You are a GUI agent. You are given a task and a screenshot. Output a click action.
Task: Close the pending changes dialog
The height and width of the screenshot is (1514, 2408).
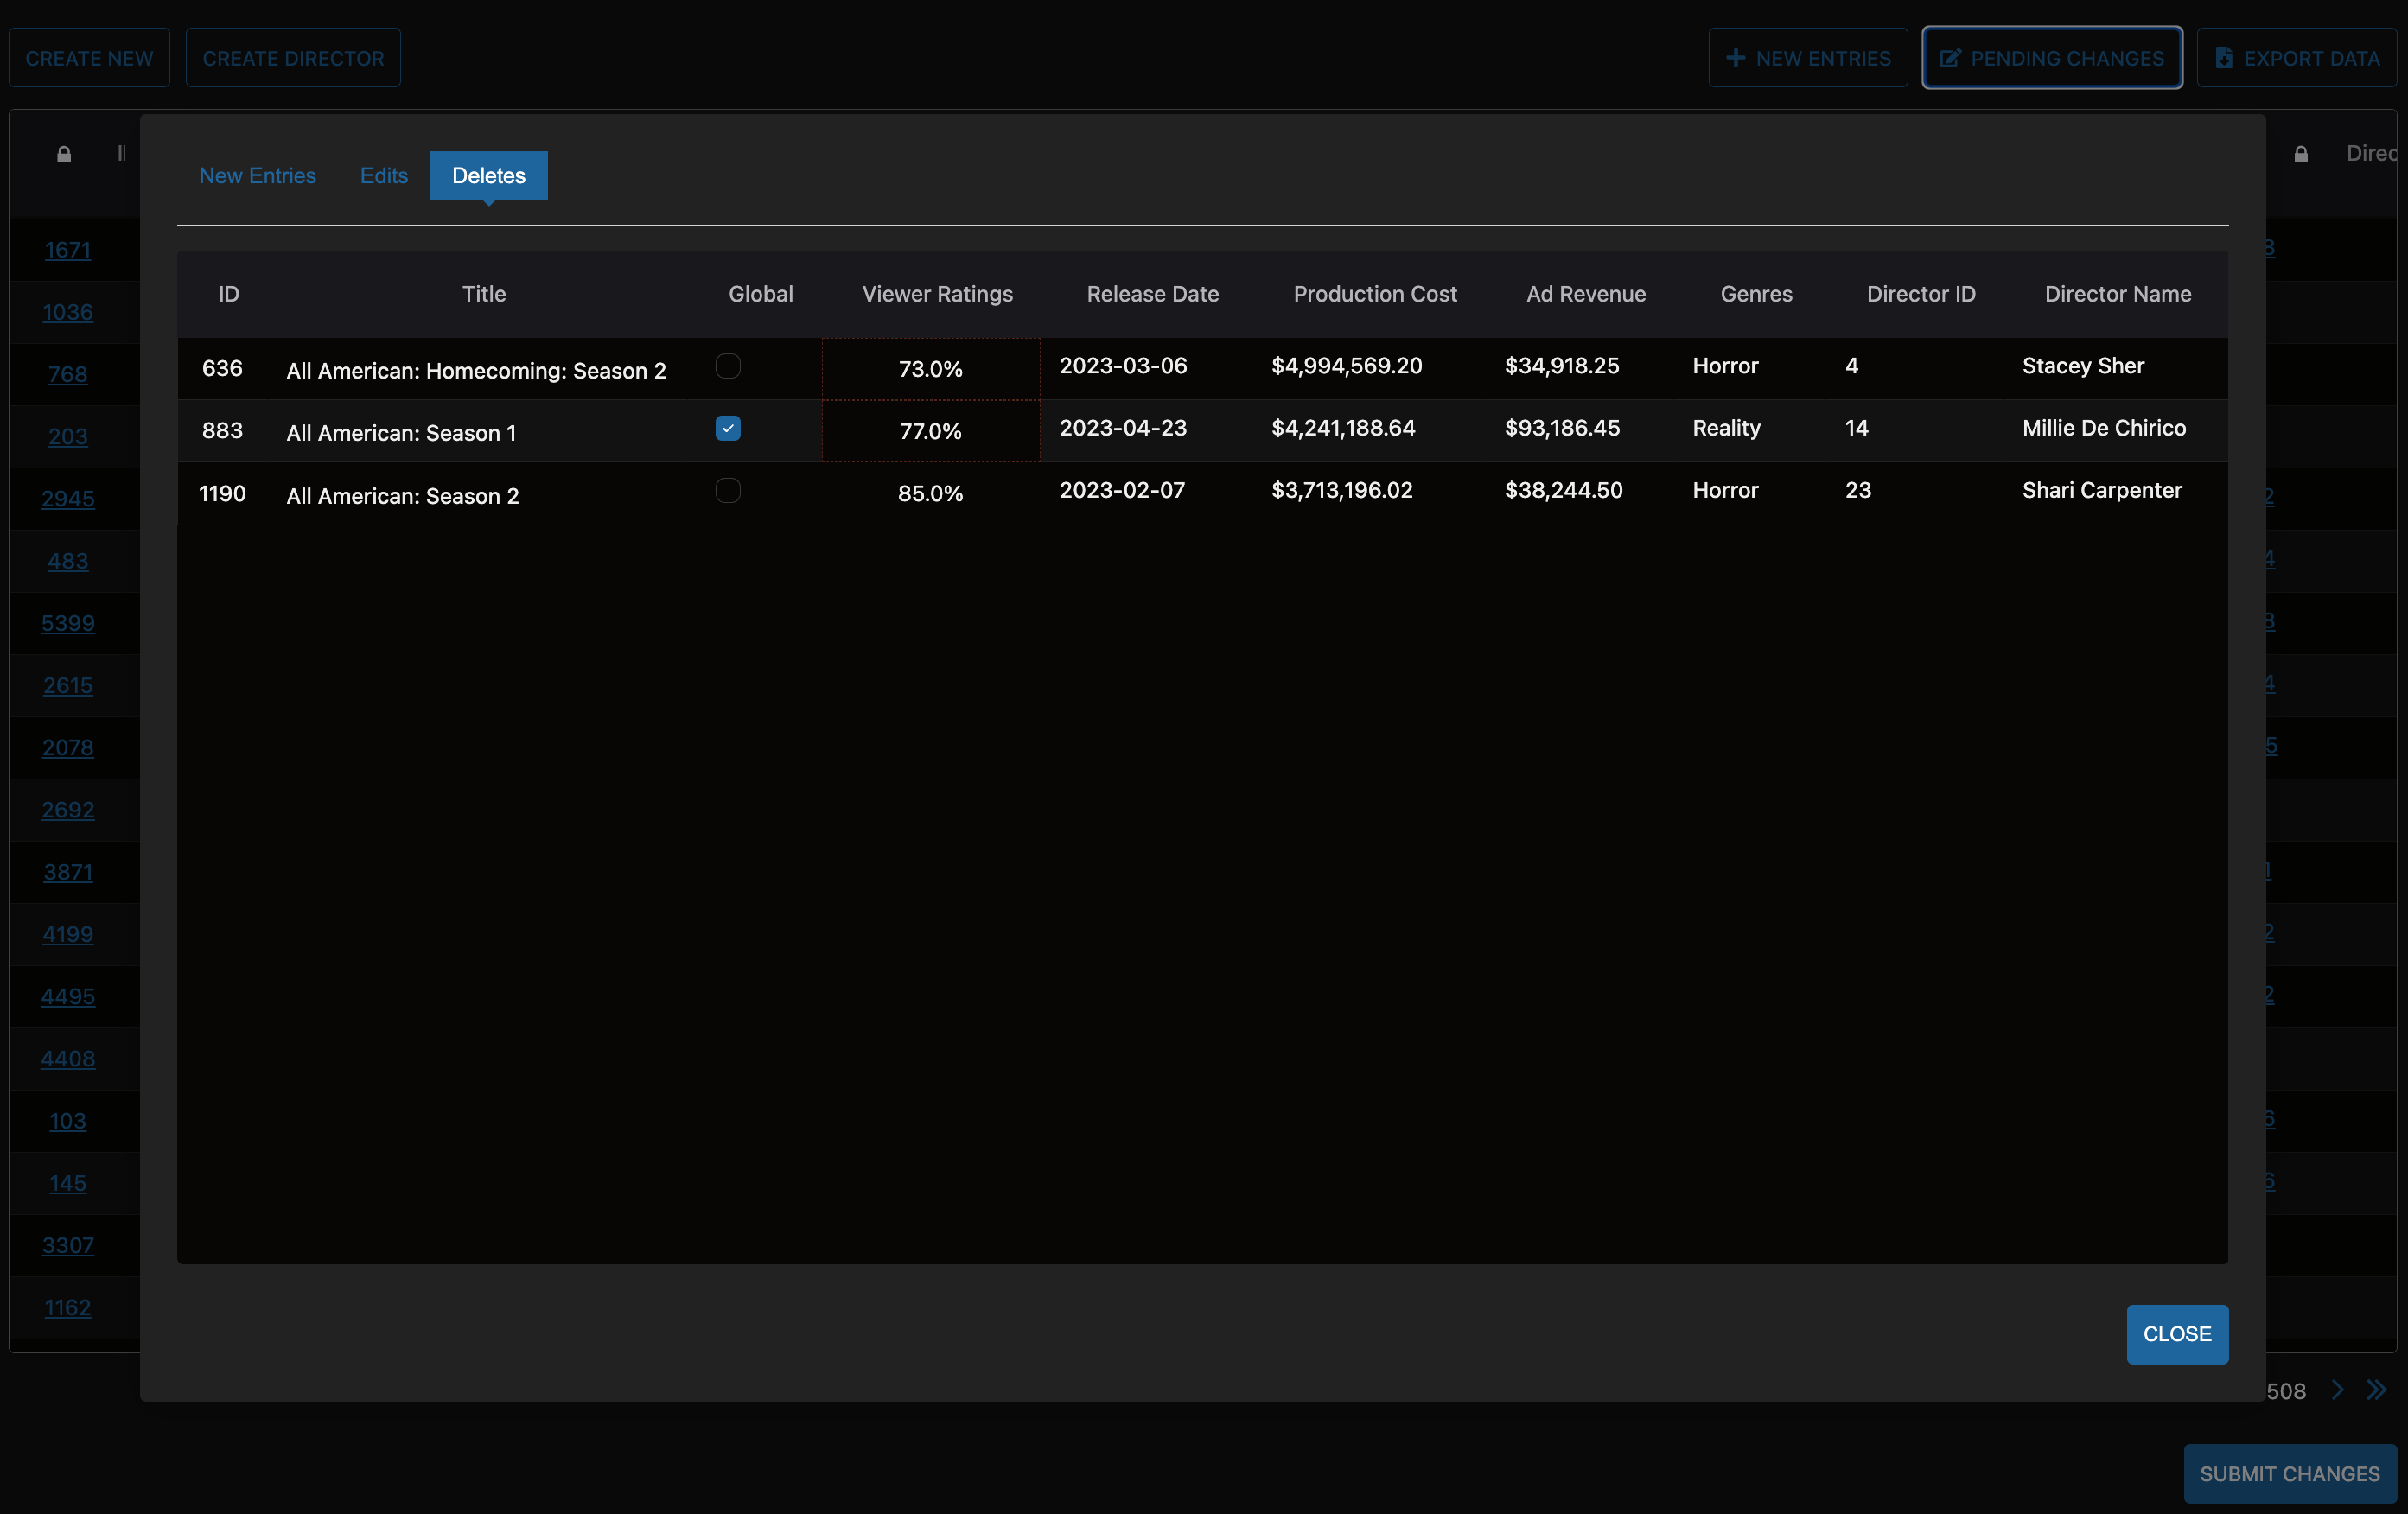[x=2176, y=1334]
